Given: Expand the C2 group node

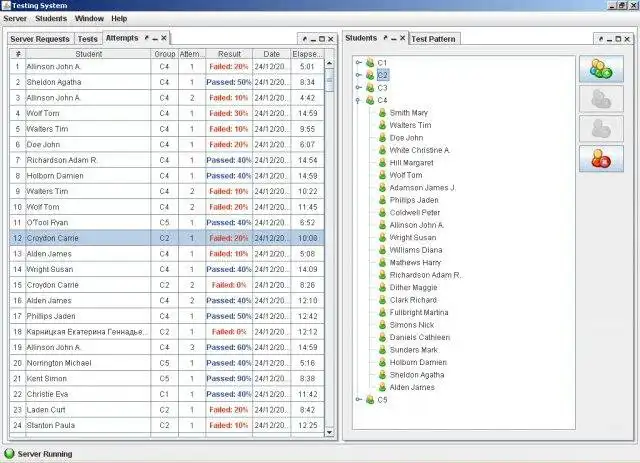Looking at the screenshot, I should pos(358,75).
